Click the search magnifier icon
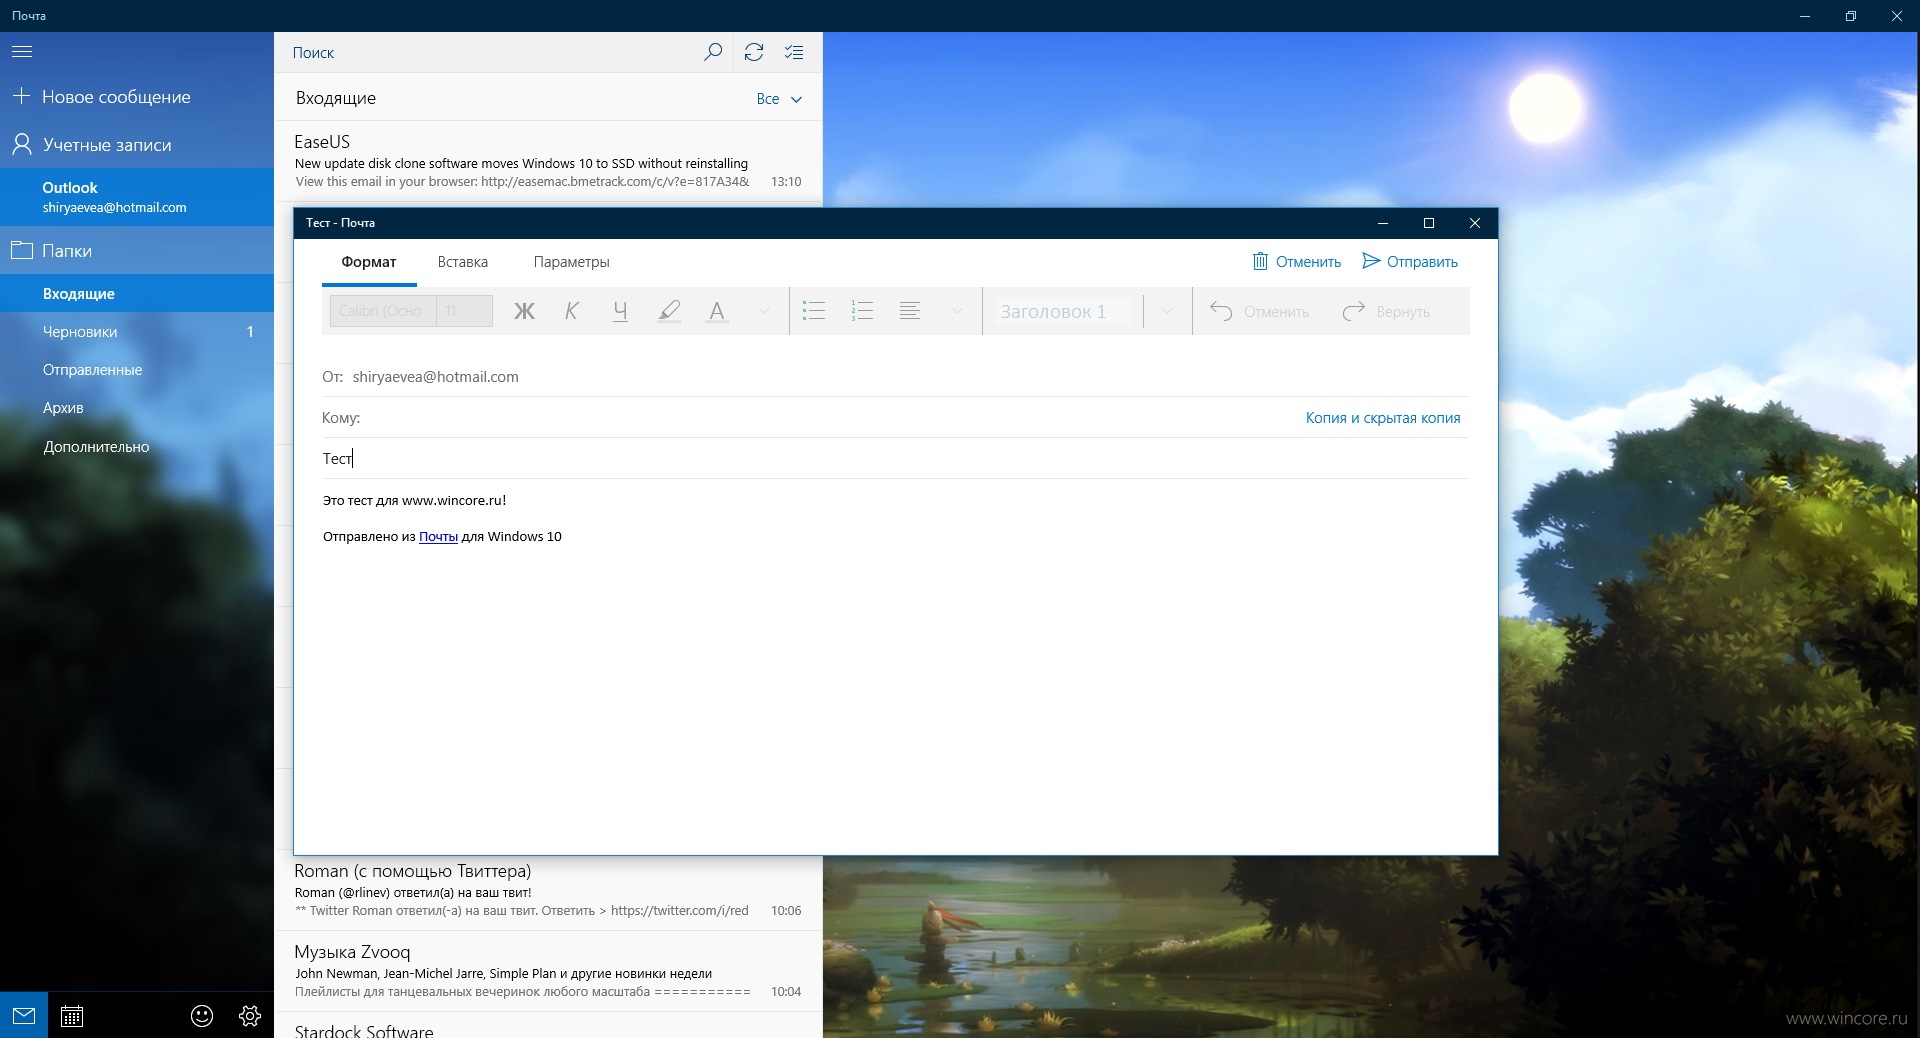This screenshot has height=1038, width=1920. [x=713, y=52]
